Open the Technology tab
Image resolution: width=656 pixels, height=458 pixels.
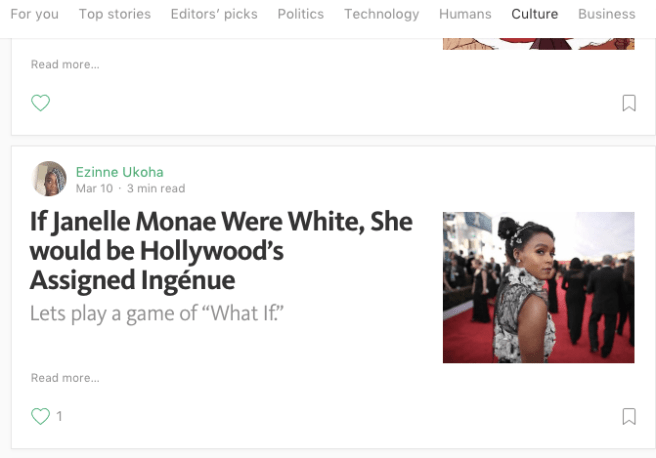[x=382, y=14]
